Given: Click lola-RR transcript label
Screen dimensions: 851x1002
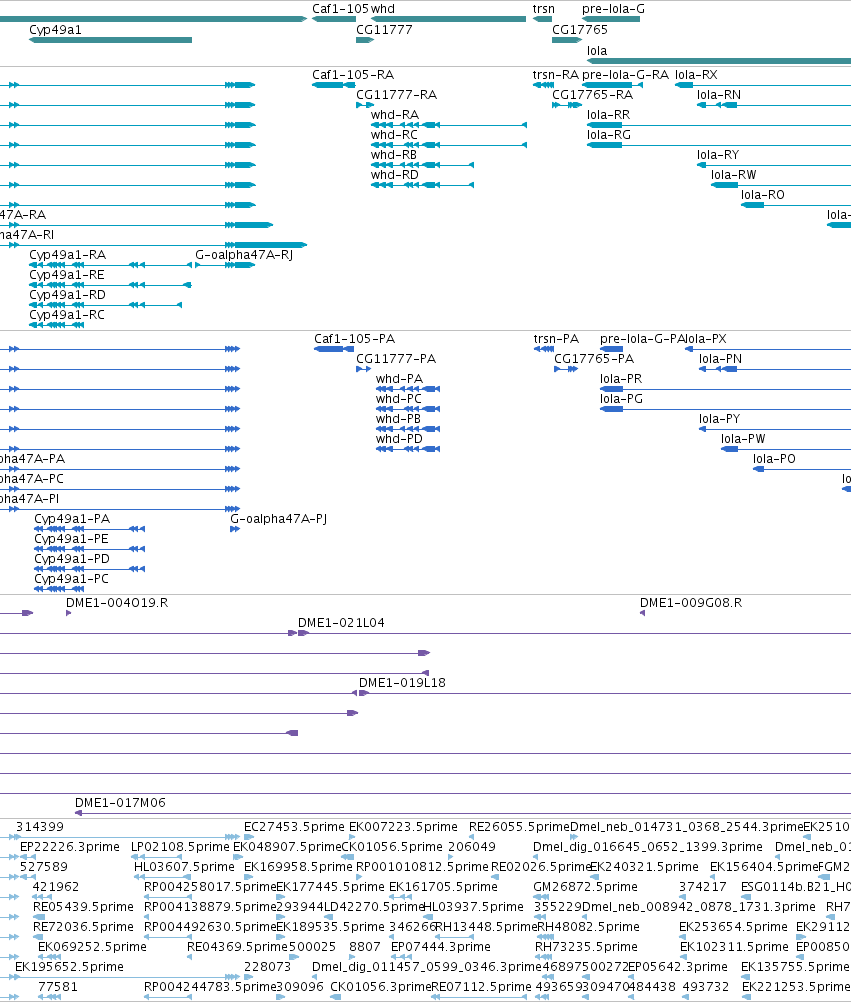Looking at the screenshot, I should click(x=608, y=115).
